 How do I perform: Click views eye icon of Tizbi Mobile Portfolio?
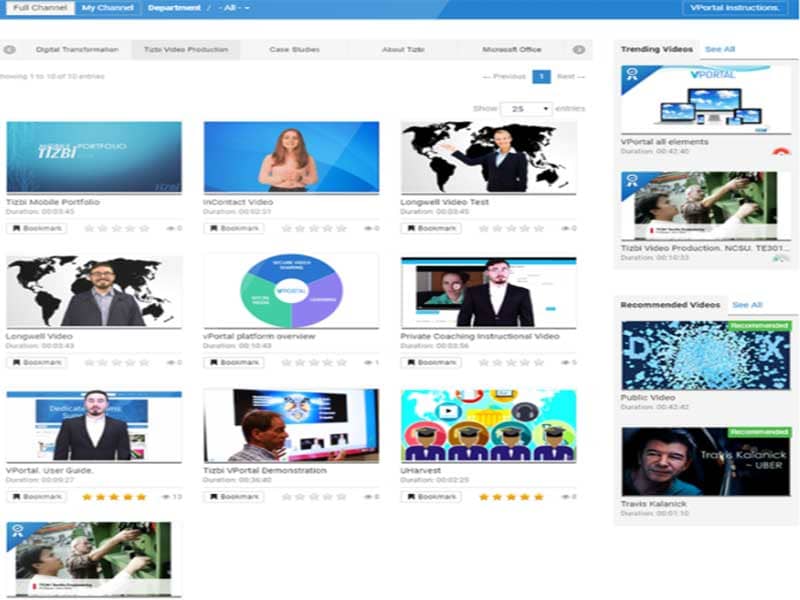(171, 228)
